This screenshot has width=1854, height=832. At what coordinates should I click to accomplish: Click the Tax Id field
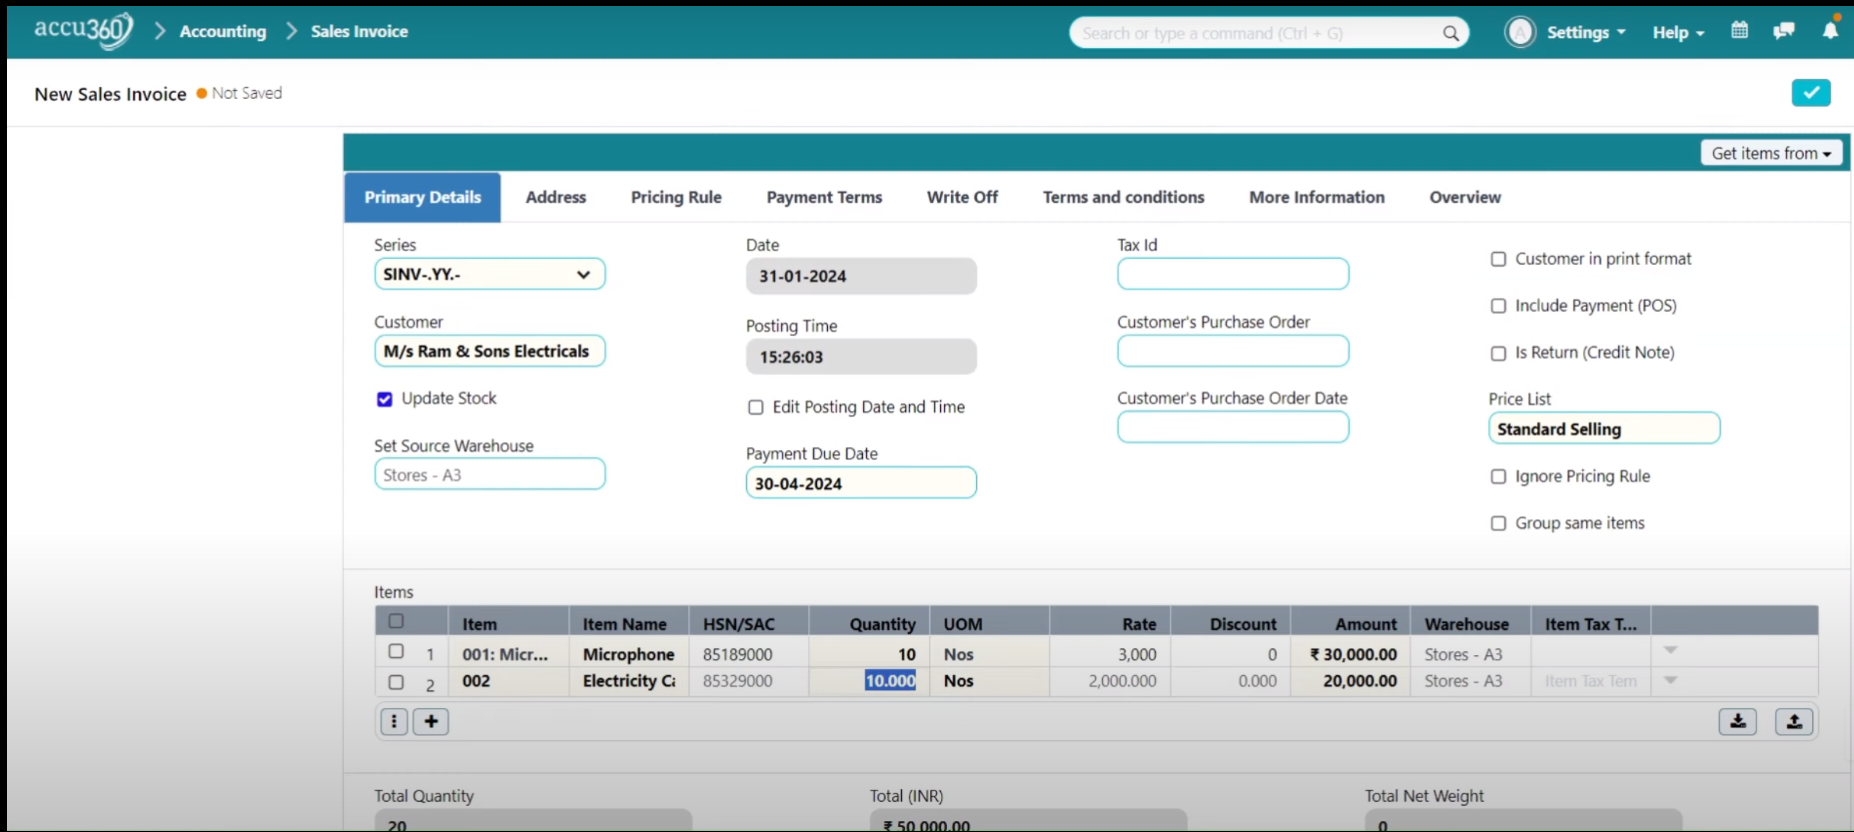1233,274
